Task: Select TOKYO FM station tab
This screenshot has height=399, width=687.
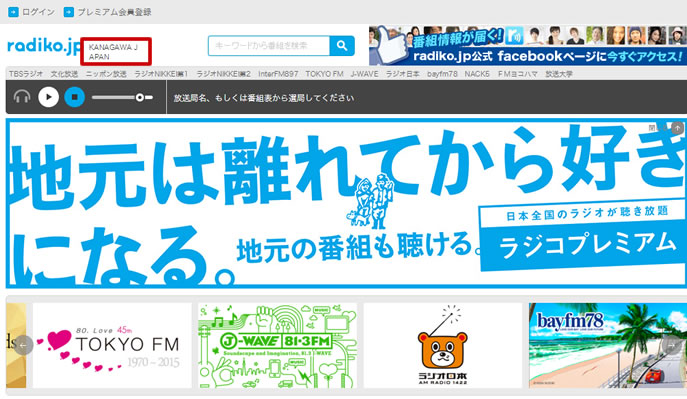Action: [x=324, y=74]
